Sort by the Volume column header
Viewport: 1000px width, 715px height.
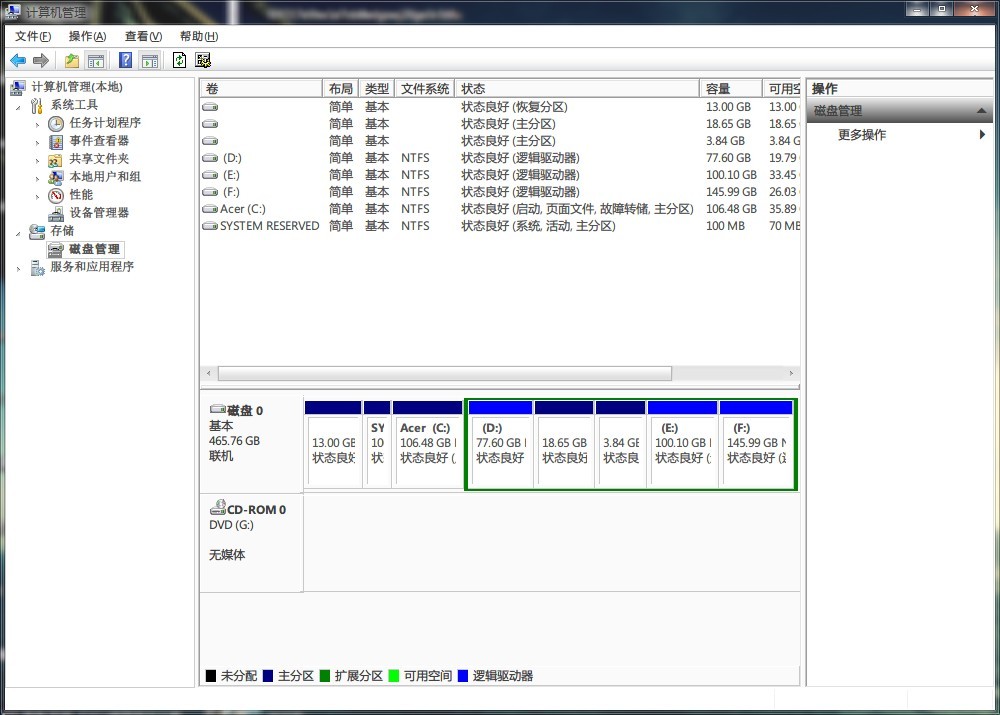(x=261, y=89)
